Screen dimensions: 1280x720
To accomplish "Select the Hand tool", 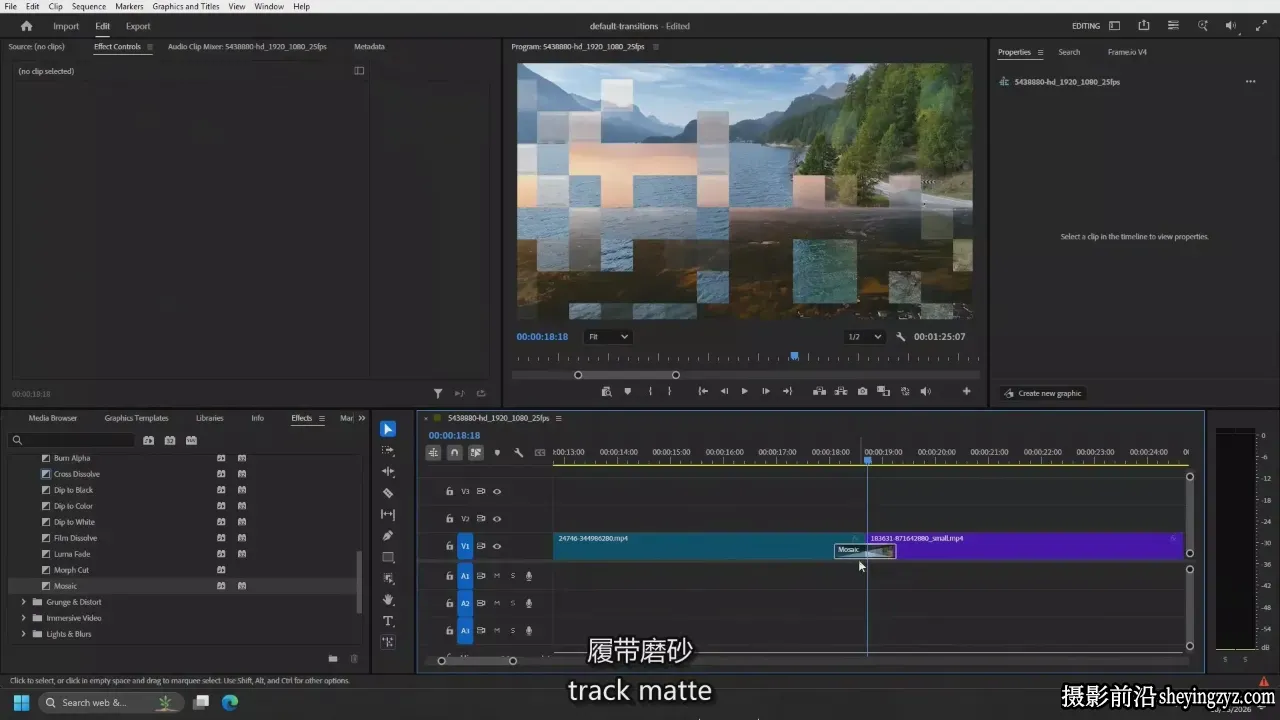I will pyautogui.click(x=388, y=600).
